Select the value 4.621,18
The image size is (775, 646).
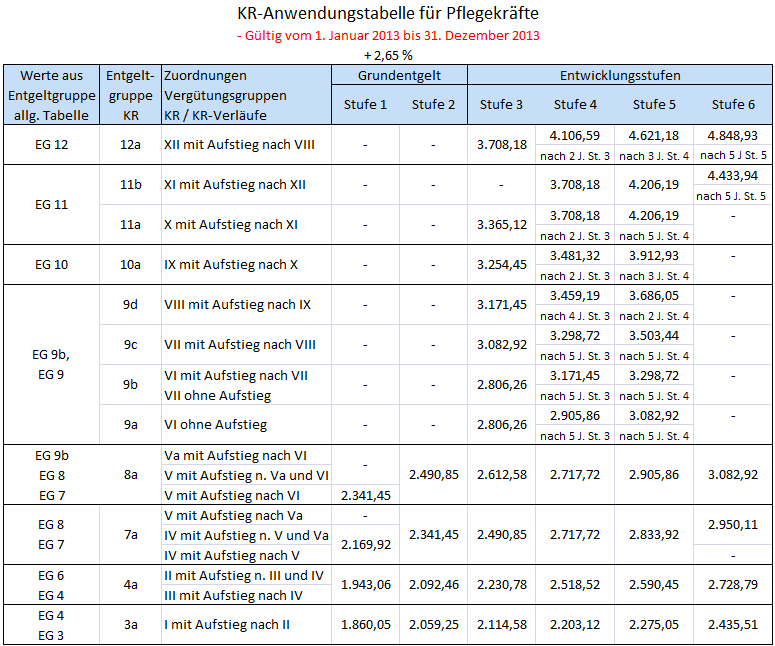(x=654, y=135)
